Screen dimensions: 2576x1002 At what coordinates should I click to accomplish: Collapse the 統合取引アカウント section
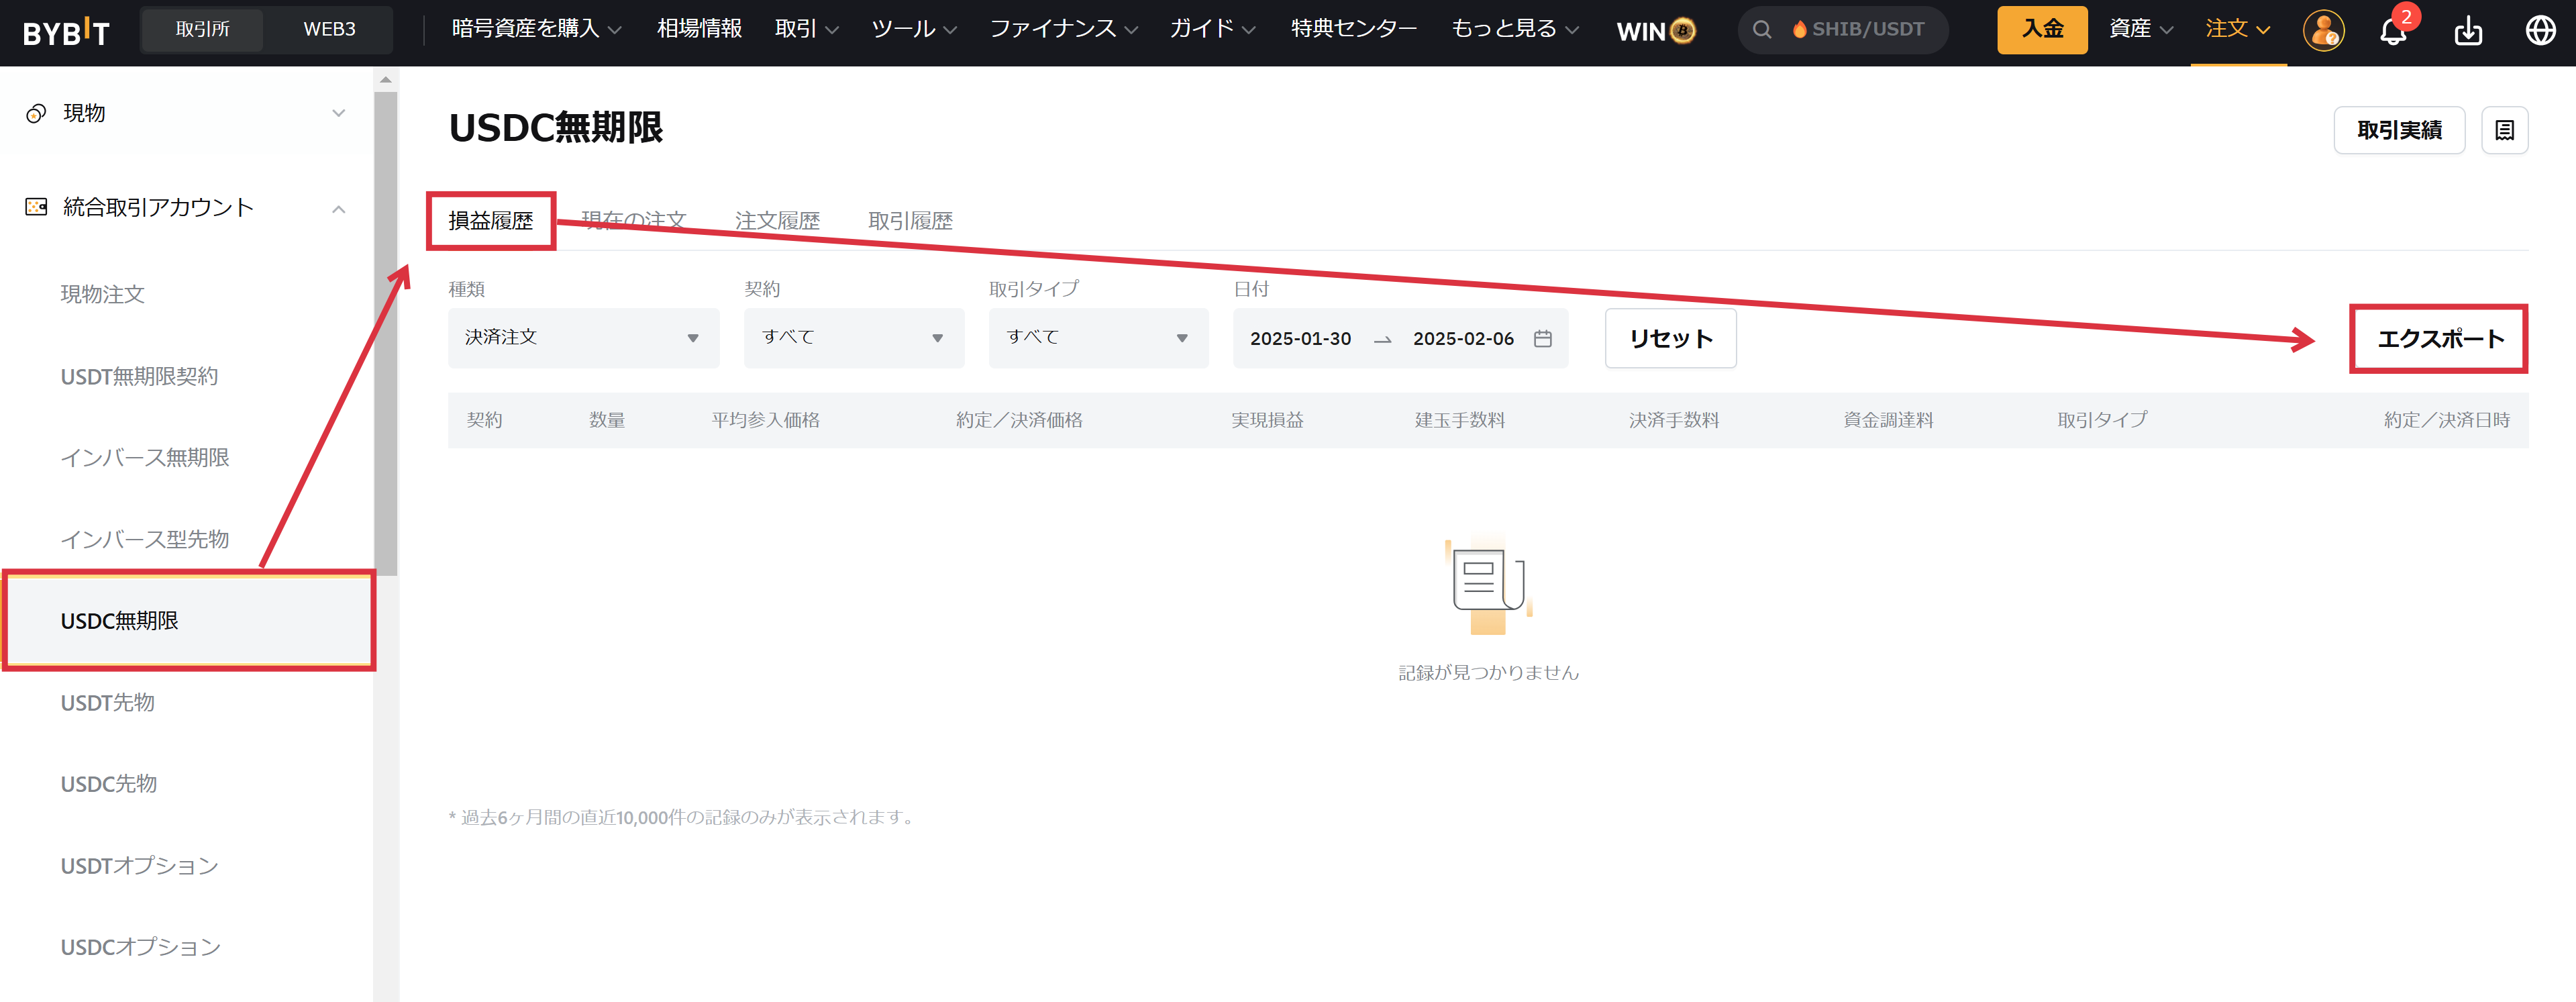click(339, 209)
